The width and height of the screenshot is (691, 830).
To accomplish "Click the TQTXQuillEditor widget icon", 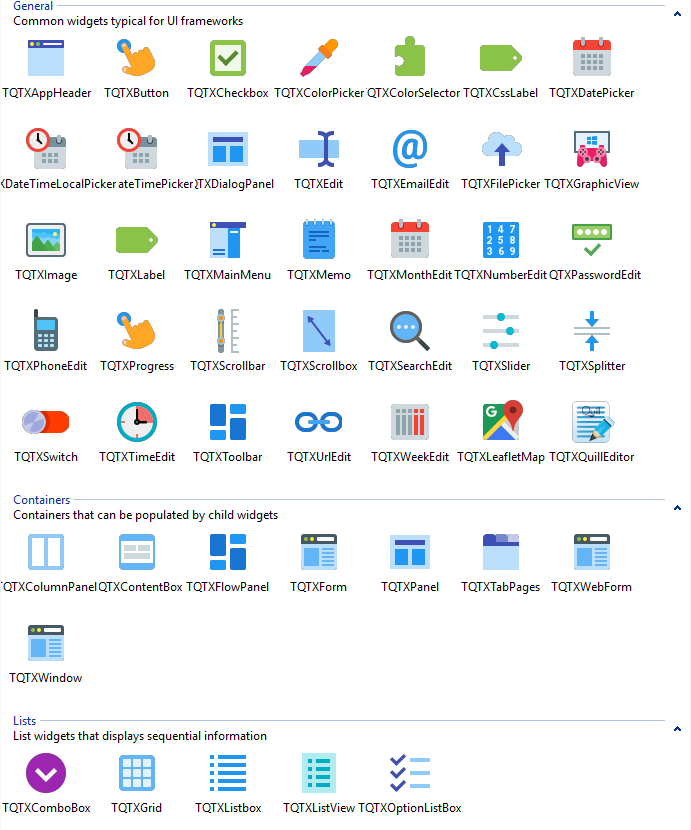I will pyautogui.click(x=592, y=422).
